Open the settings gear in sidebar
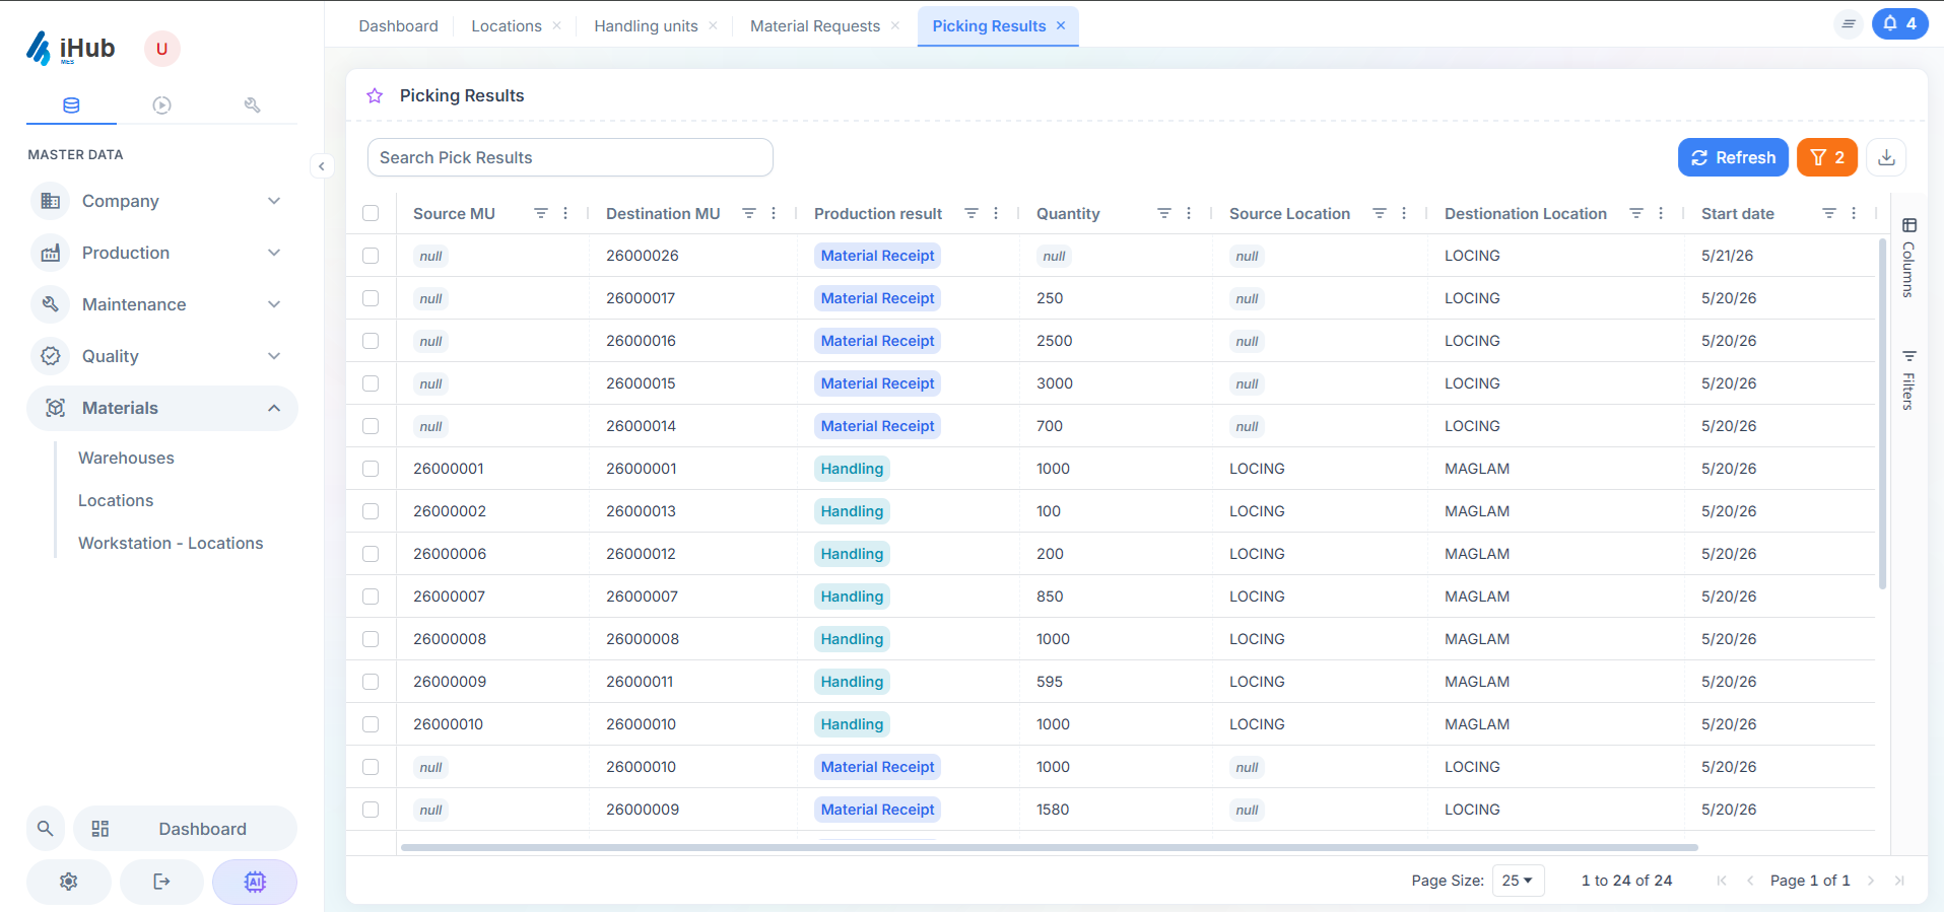Image resolution: width=1944 pixels, height=912 pixels. 69,881
